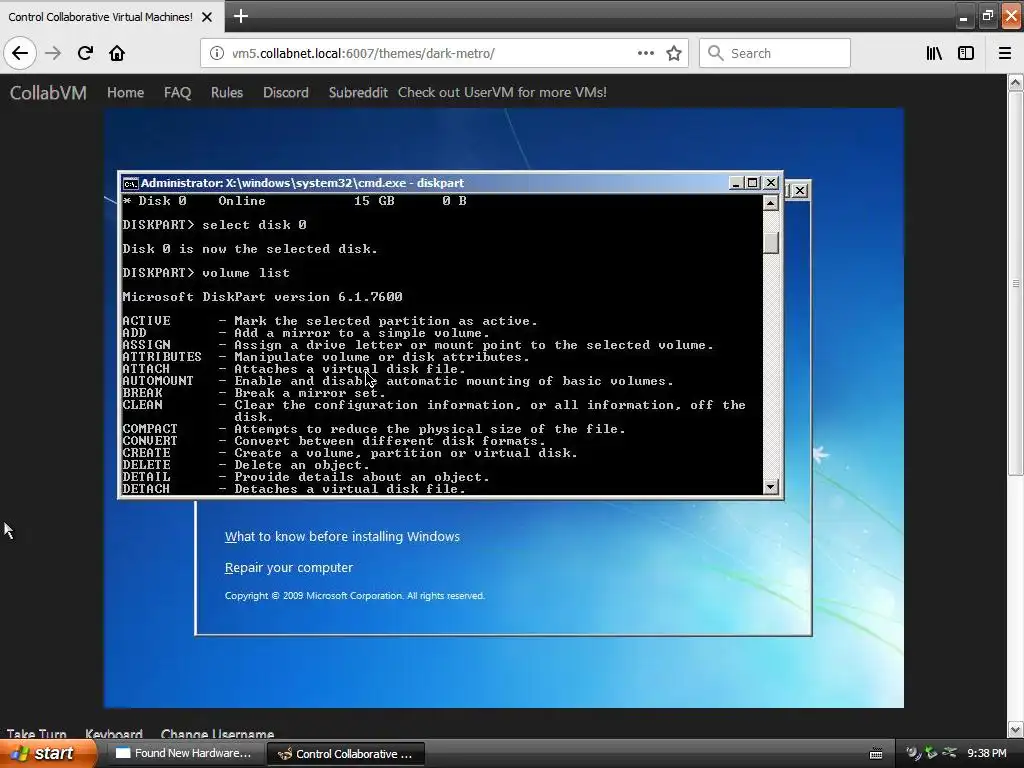This screenshot has width=1024, height=768.
Task: Click first system tray hardware icon
Action: [x=913, y=753]
